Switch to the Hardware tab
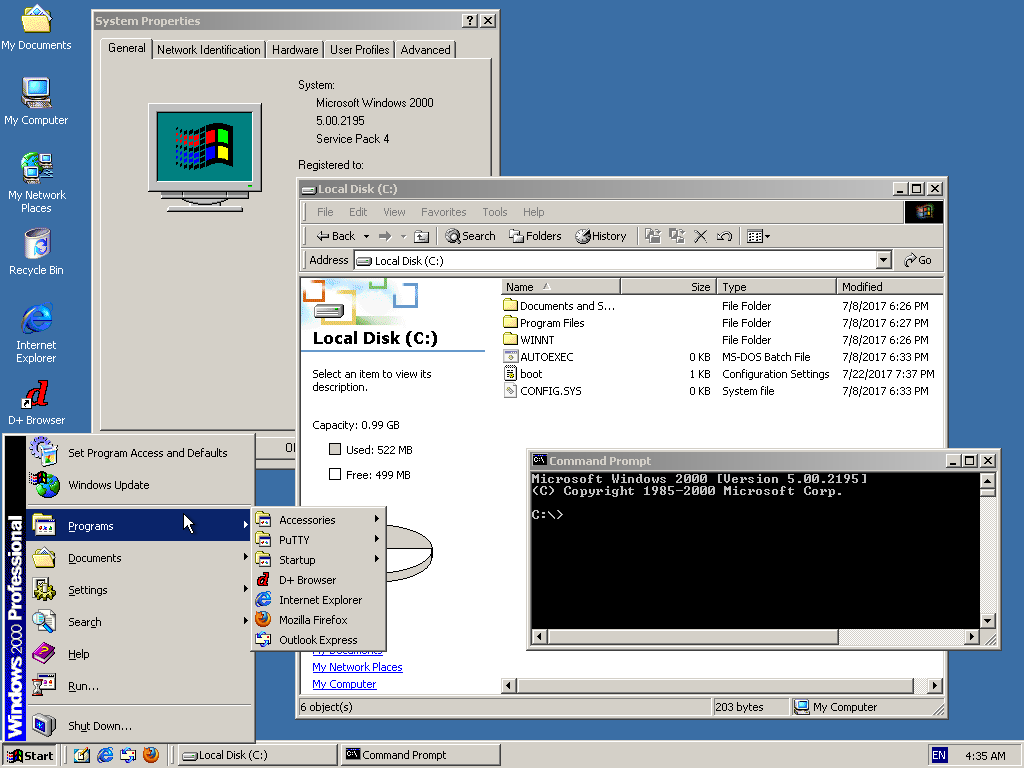 point(295,49)
